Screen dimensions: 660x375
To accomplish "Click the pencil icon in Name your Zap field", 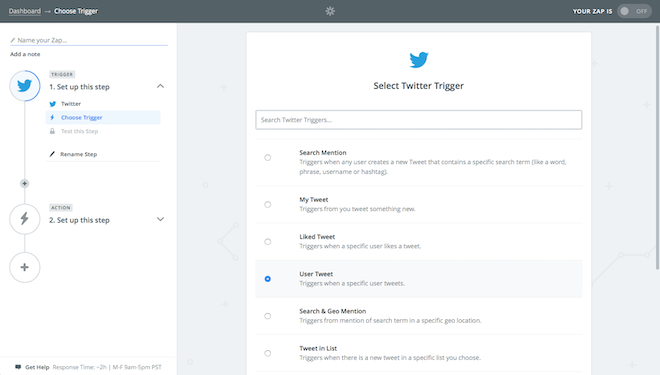I will (x=13, y=40).
